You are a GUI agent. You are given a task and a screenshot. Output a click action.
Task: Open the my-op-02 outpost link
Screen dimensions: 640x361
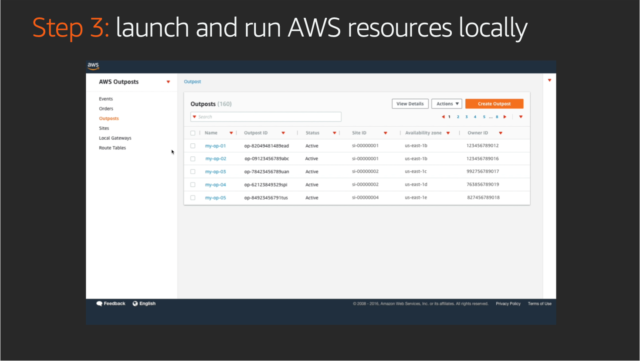pyautogui.click(x=215, y=159)
